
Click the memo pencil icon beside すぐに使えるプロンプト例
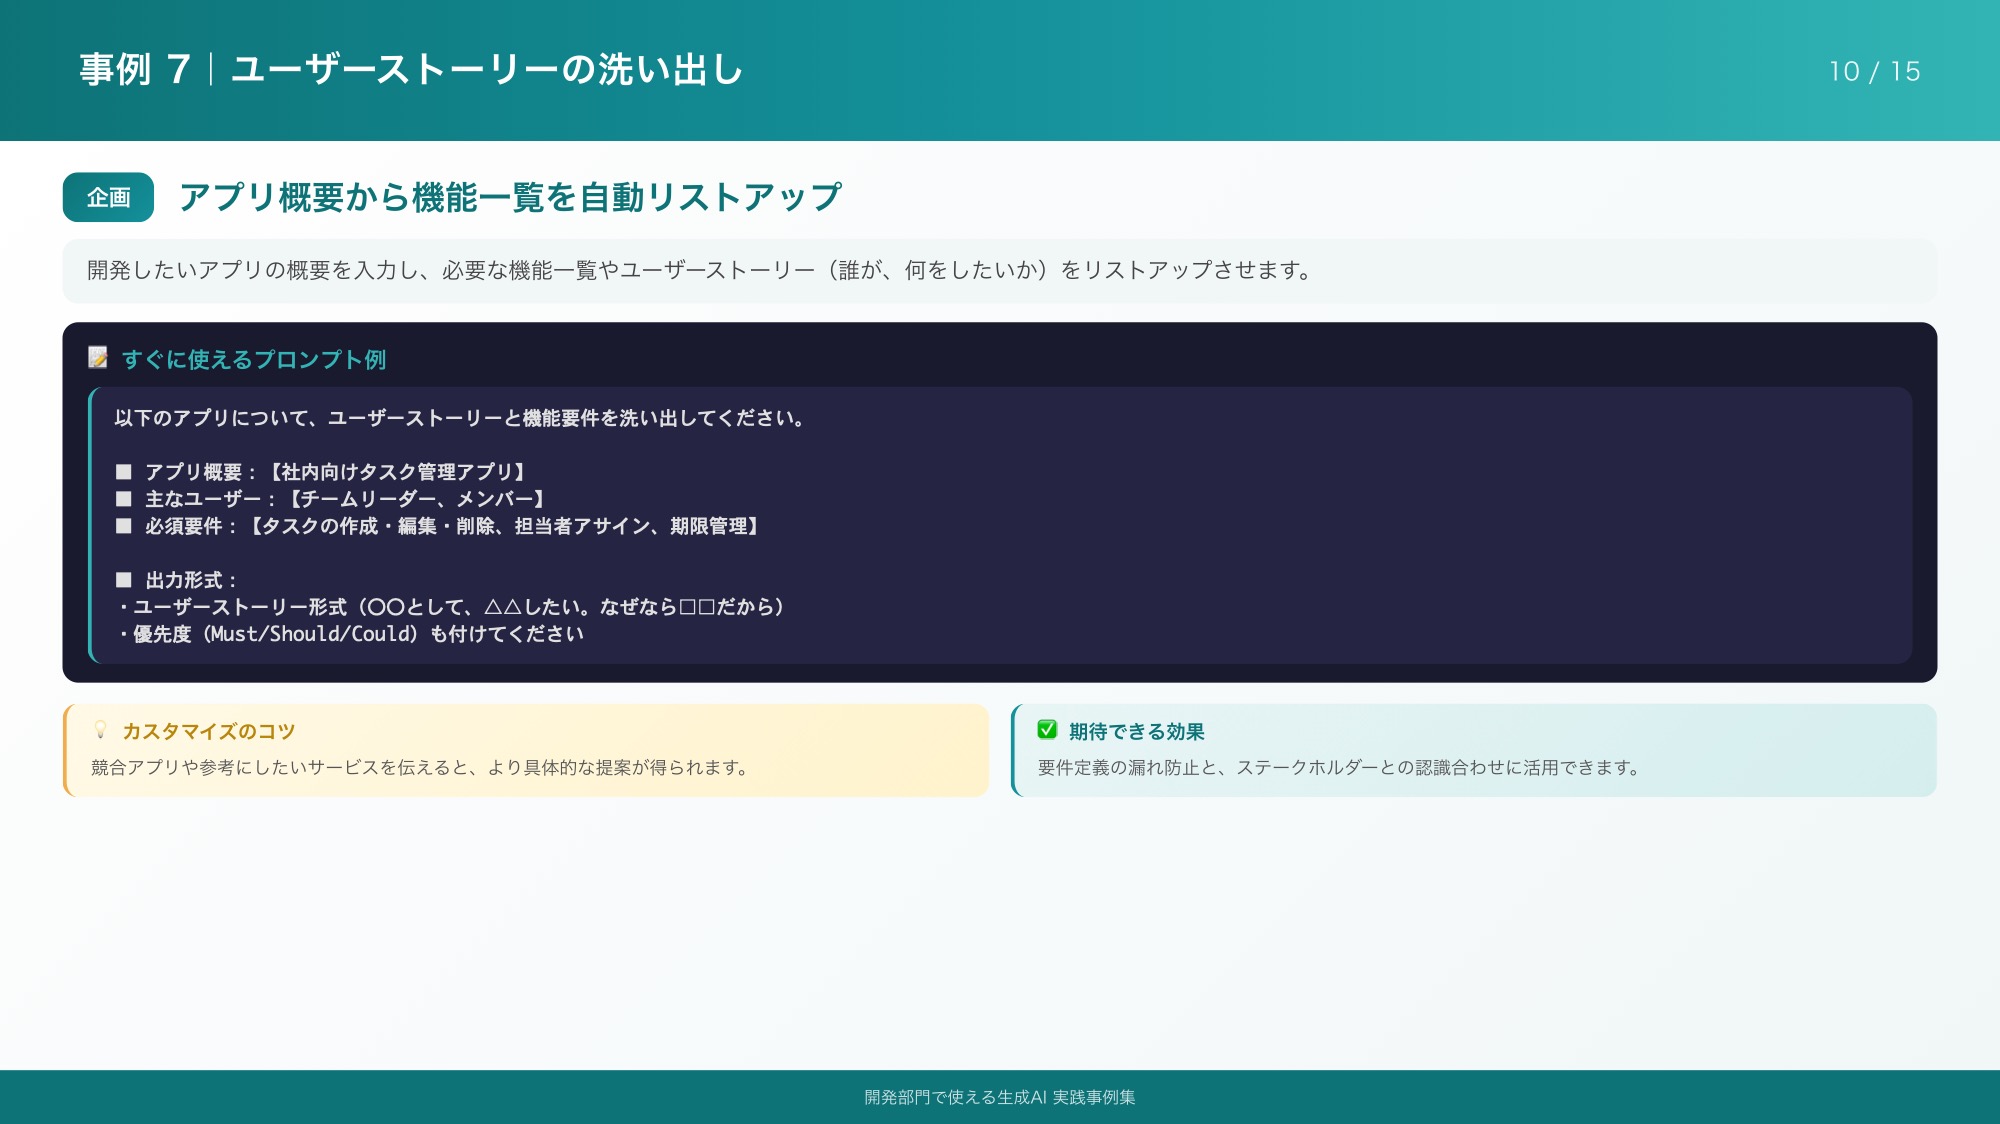pos(98,357)
